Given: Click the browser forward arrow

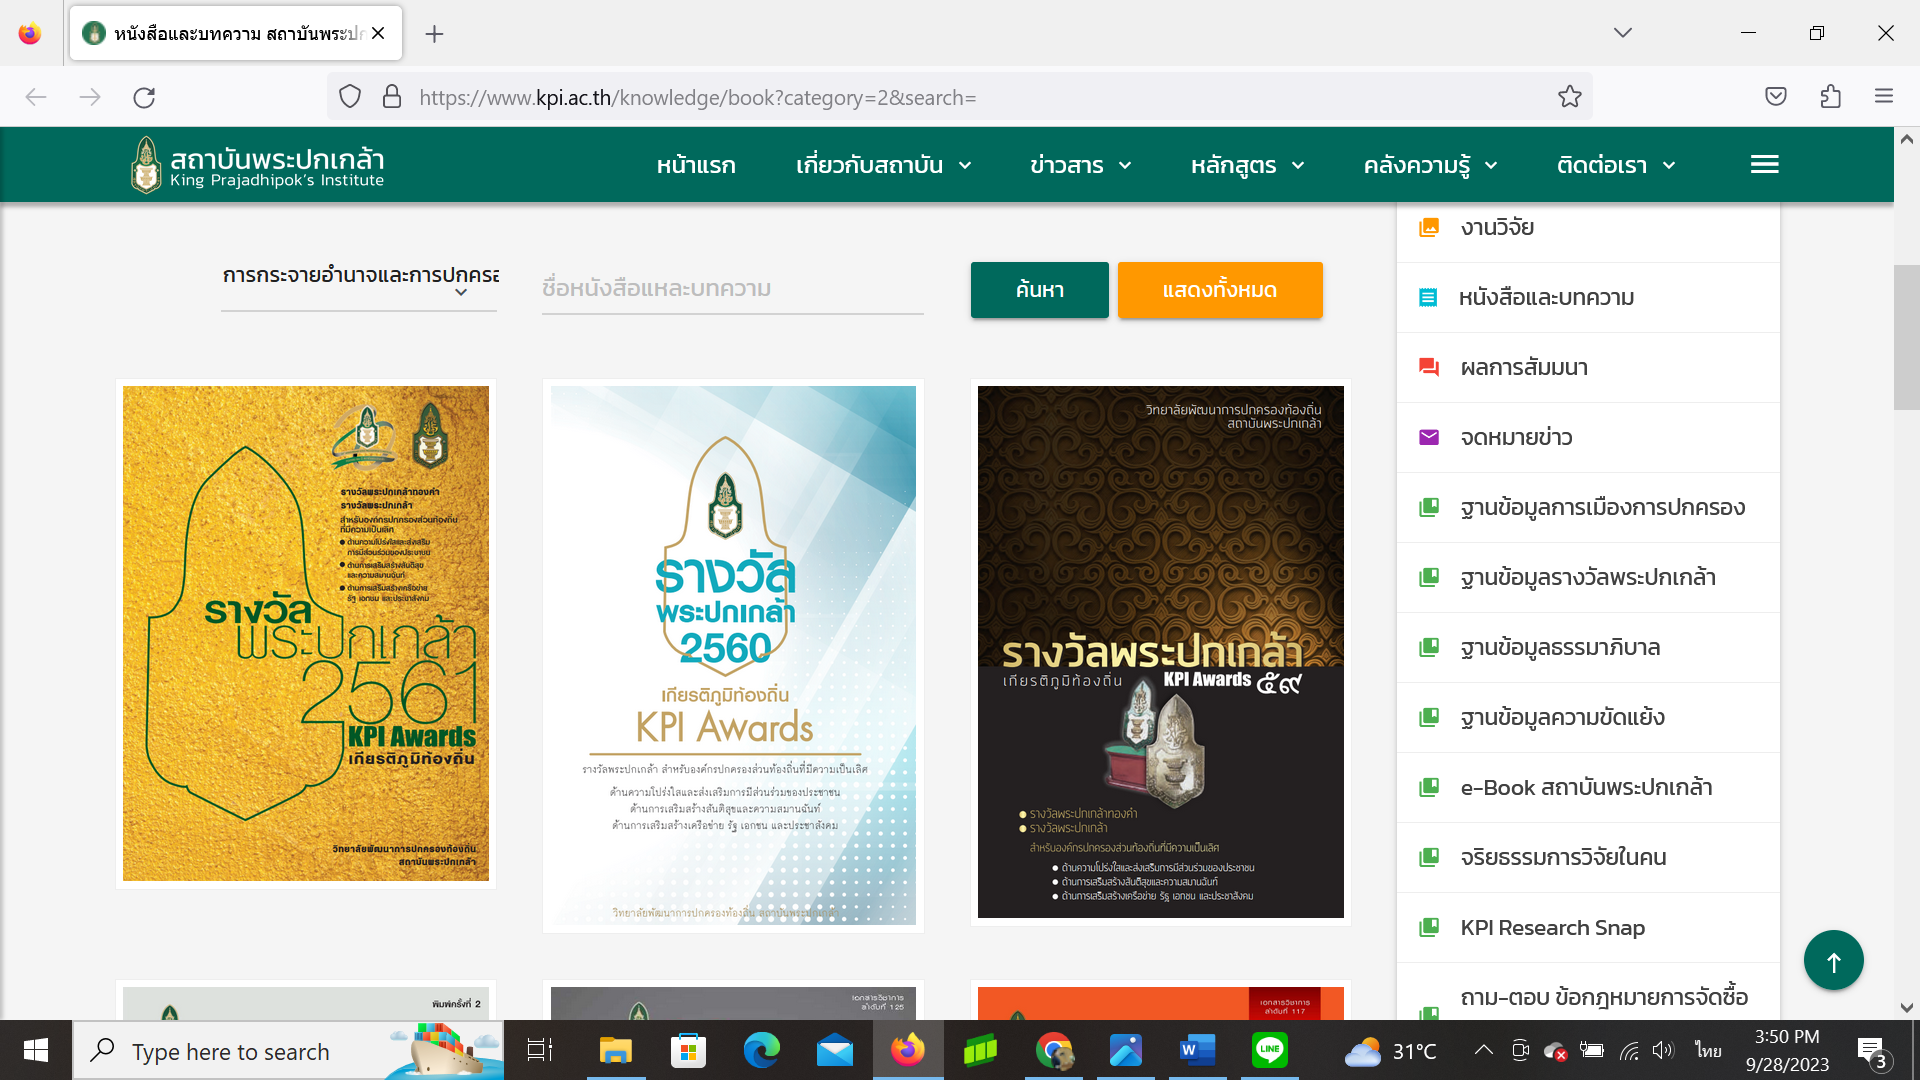Looking at the screenshot, I should [90, 97].
